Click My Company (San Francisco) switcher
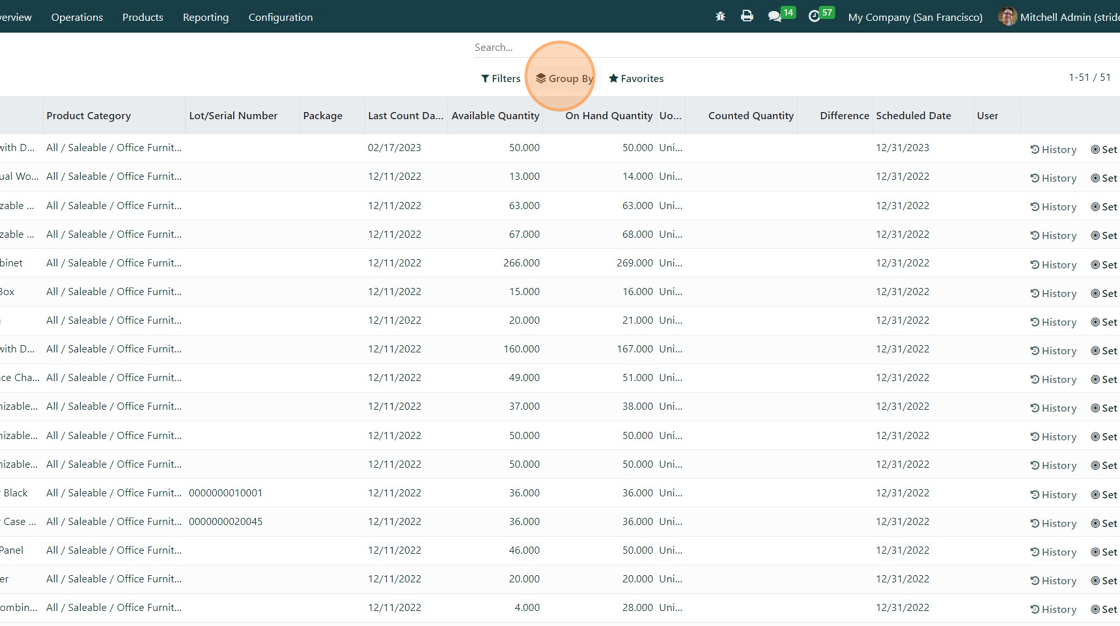 (915, 17)
